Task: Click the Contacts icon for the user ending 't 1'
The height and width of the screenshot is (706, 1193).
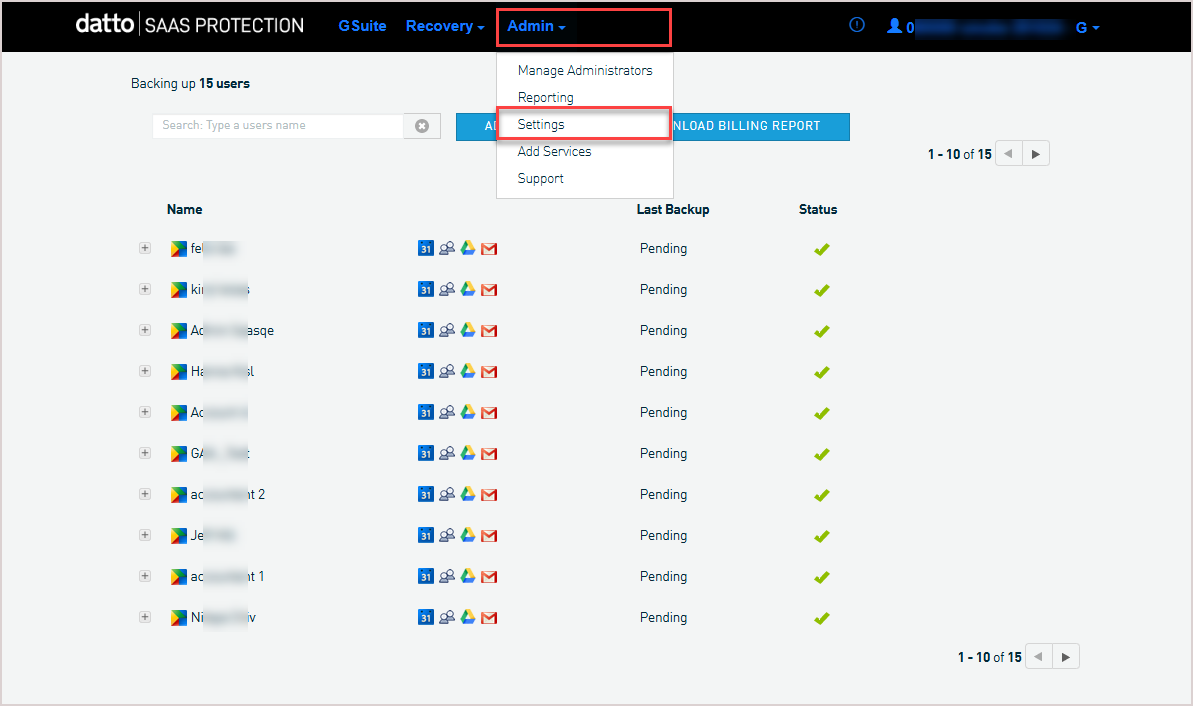Action: [x=447, y=577]
